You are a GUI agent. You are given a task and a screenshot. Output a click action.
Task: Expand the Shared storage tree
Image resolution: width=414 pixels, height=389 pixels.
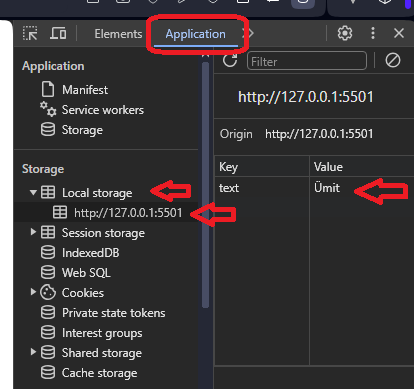pos(33,352)
